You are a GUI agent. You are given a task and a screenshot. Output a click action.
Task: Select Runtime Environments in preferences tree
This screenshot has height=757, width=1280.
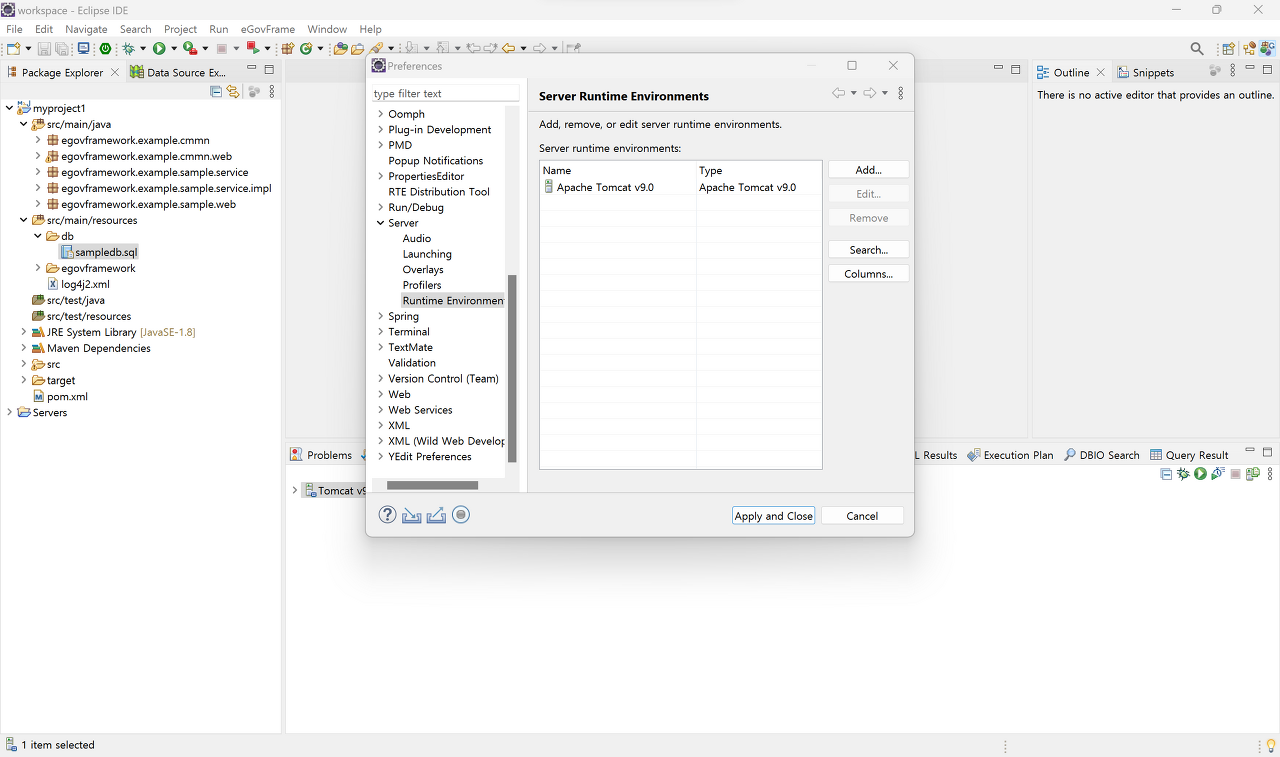[x=453, y=301]
